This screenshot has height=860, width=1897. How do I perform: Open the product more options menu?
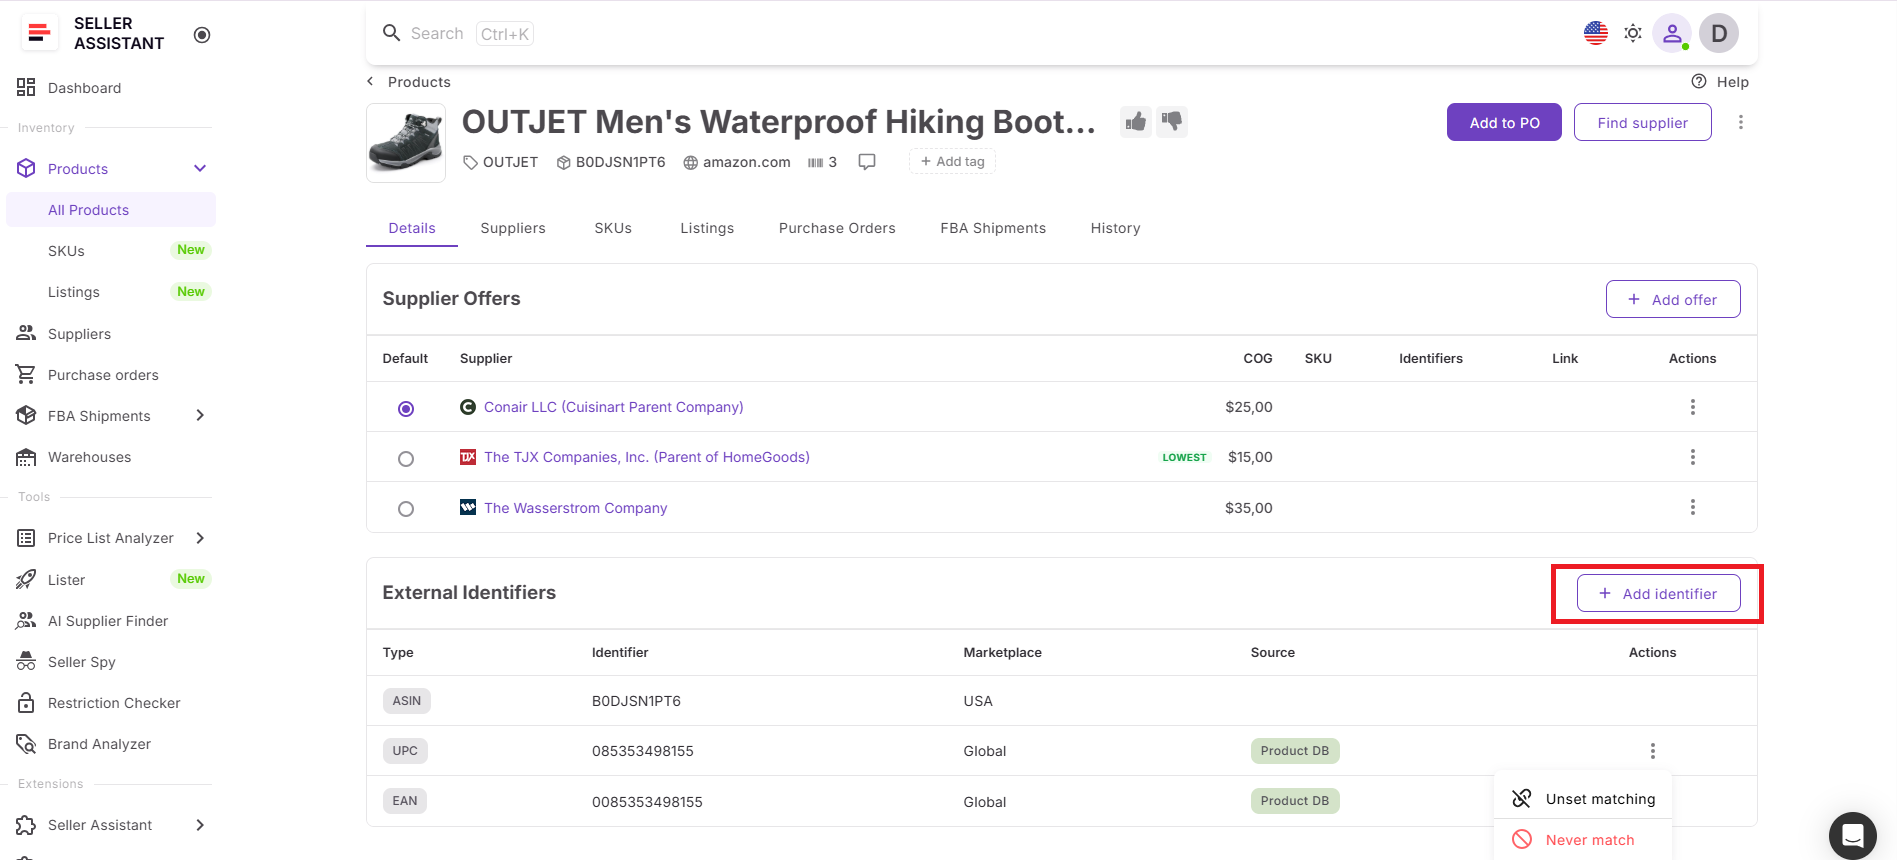(1741, 122)
